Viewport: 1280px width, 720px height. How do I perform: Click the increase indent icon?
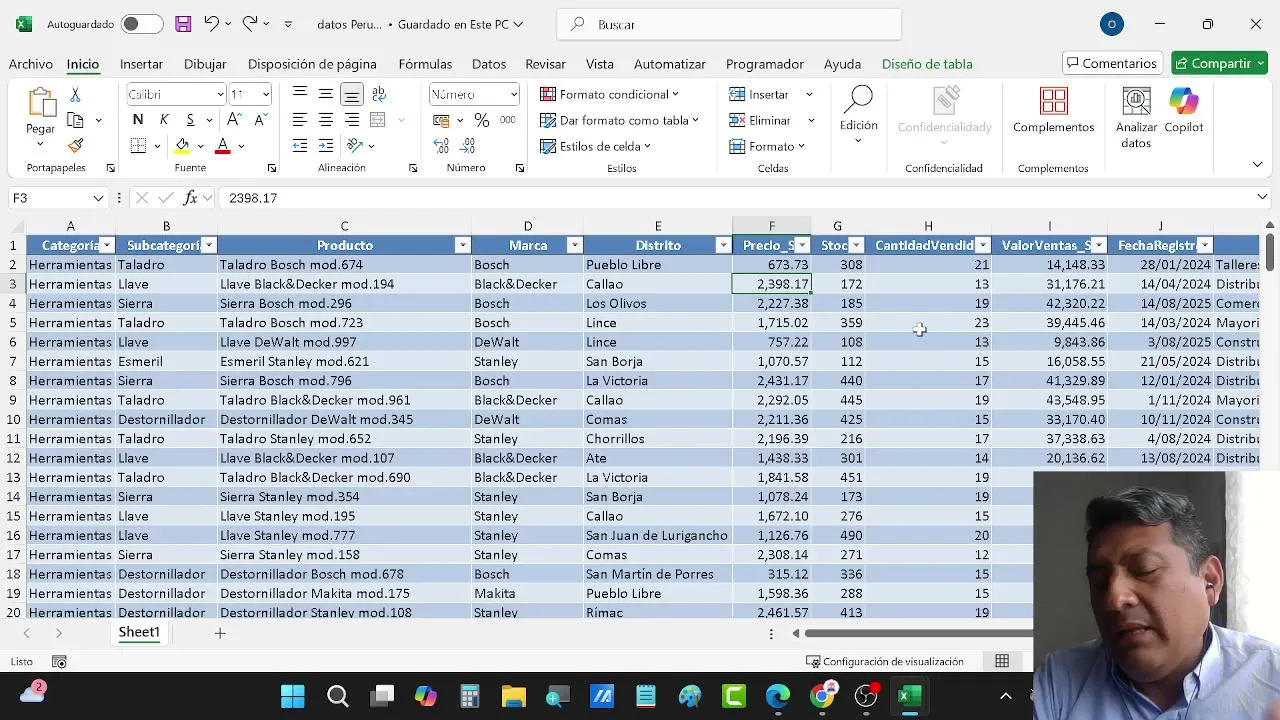(325, 146)
